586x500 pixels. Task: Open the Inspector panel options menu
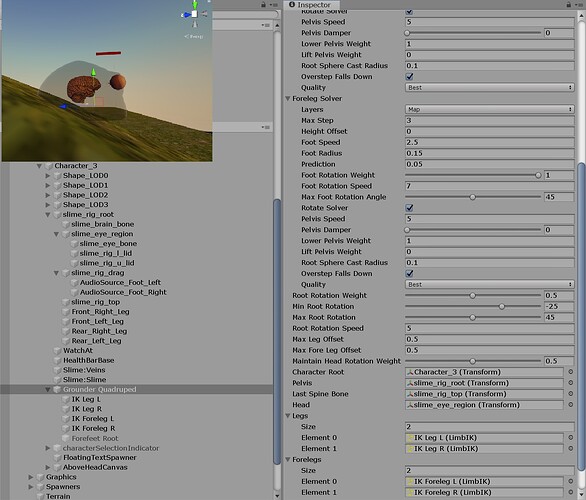[x=580, y=5]
